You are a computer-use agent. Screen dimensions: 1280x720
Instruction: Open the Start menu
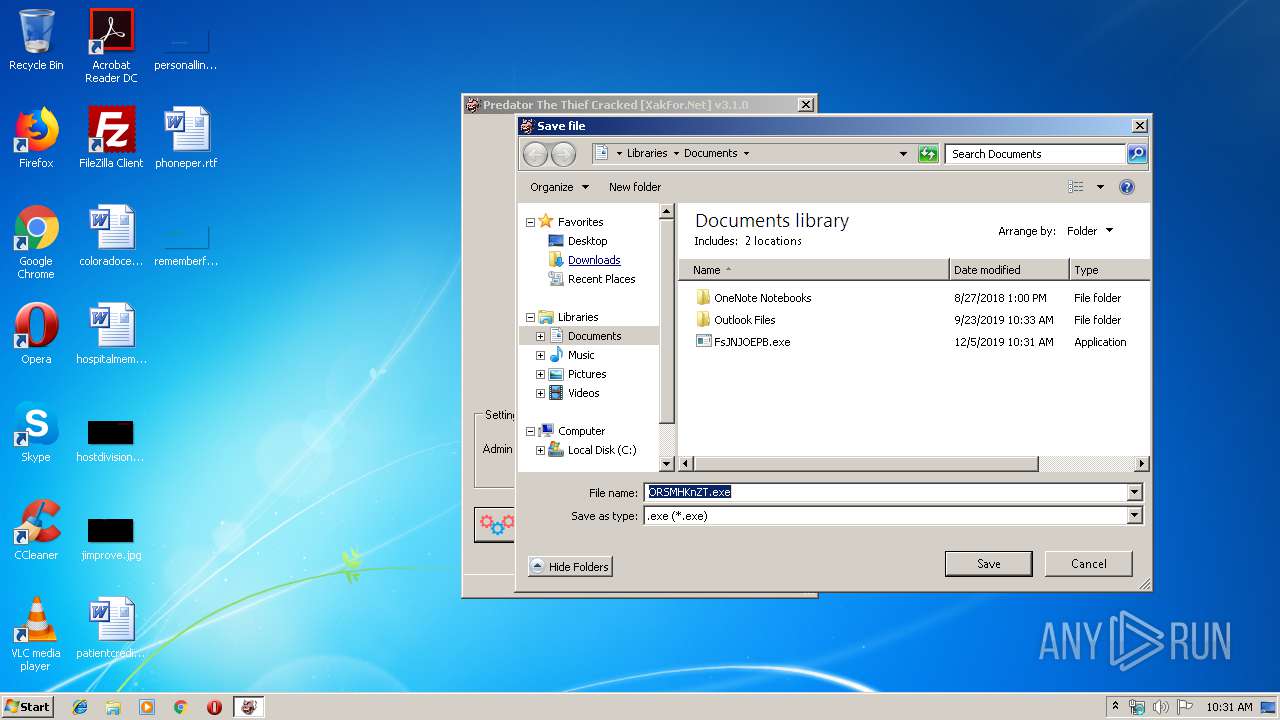[x=27, y=707]
